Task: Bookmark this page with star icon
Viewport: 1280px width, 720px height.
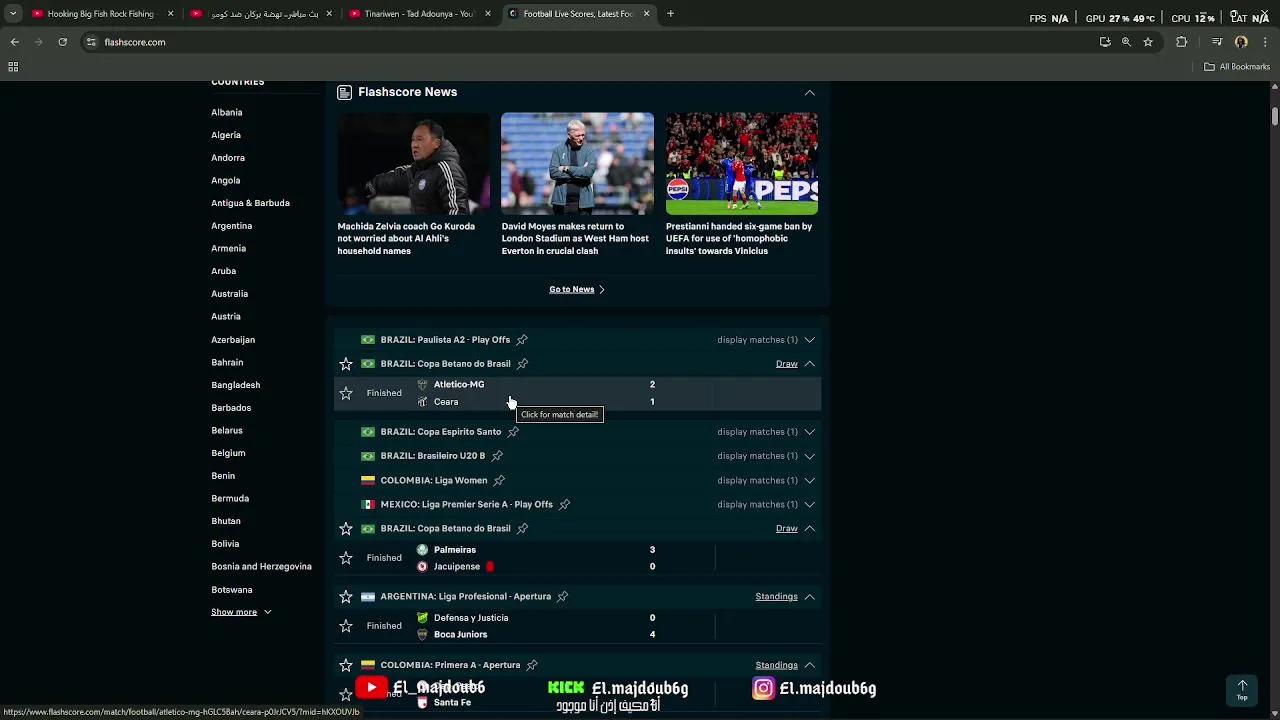Action: pos(1148,42)
